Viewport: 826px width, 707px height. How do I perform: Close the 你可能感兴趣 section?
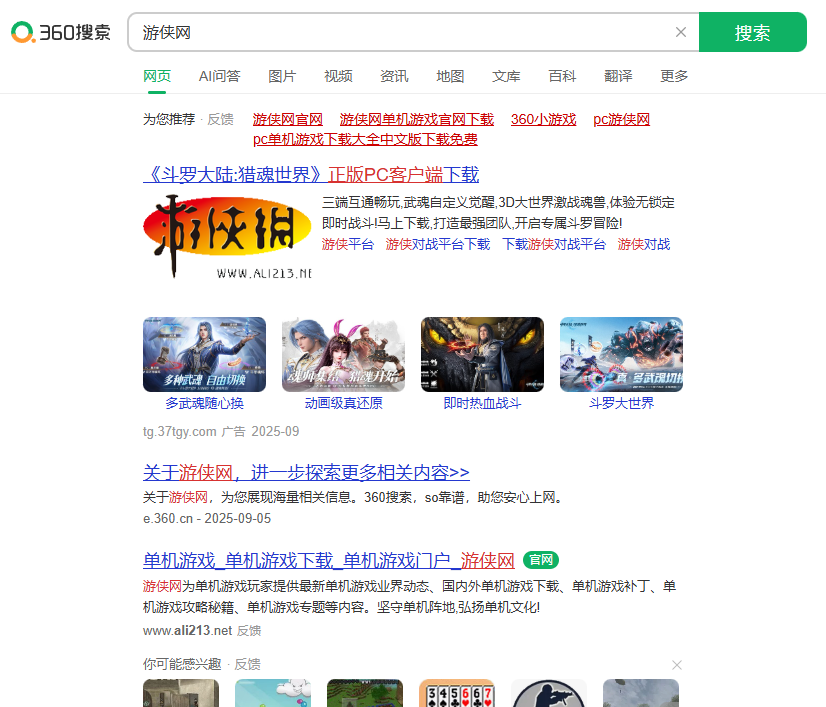[x=677, y=665]
